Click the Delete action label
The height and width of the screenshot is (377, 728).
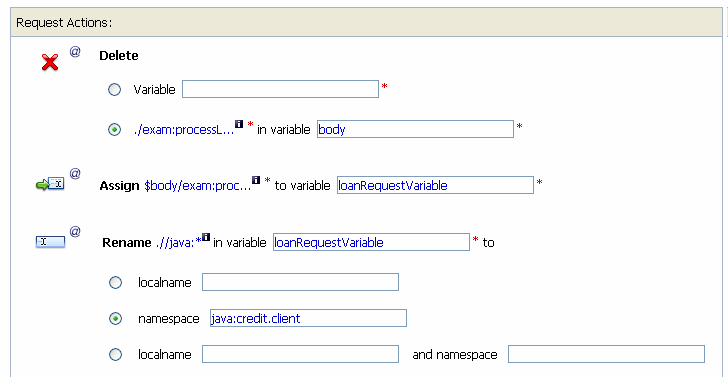(119, 56)
